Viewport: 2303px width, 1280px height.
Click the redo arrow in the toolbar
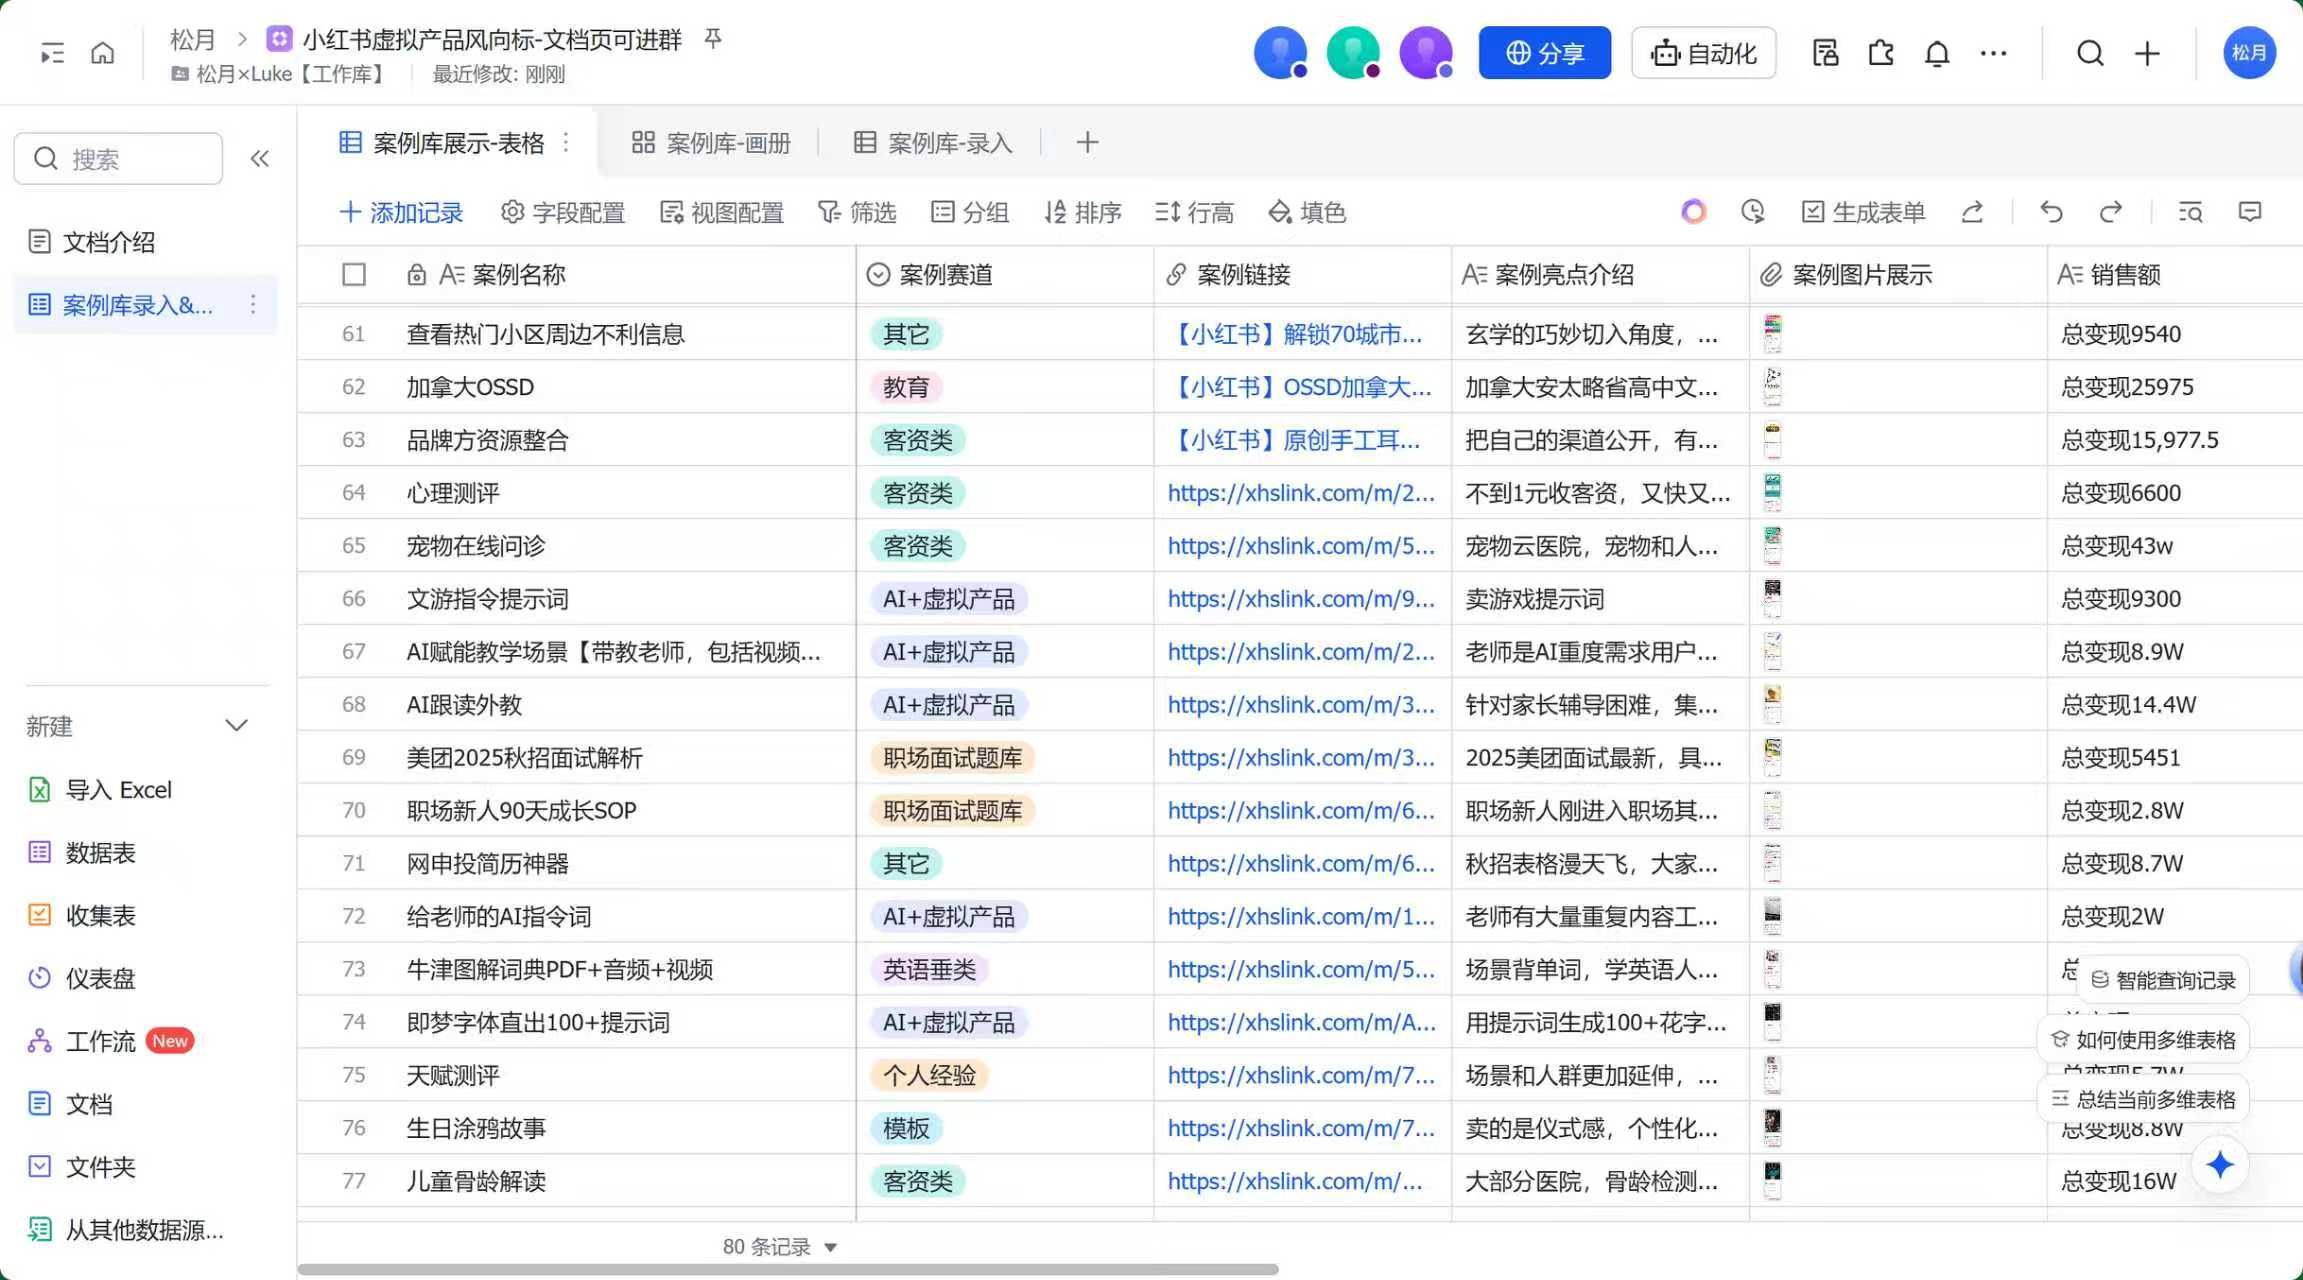2111,212
